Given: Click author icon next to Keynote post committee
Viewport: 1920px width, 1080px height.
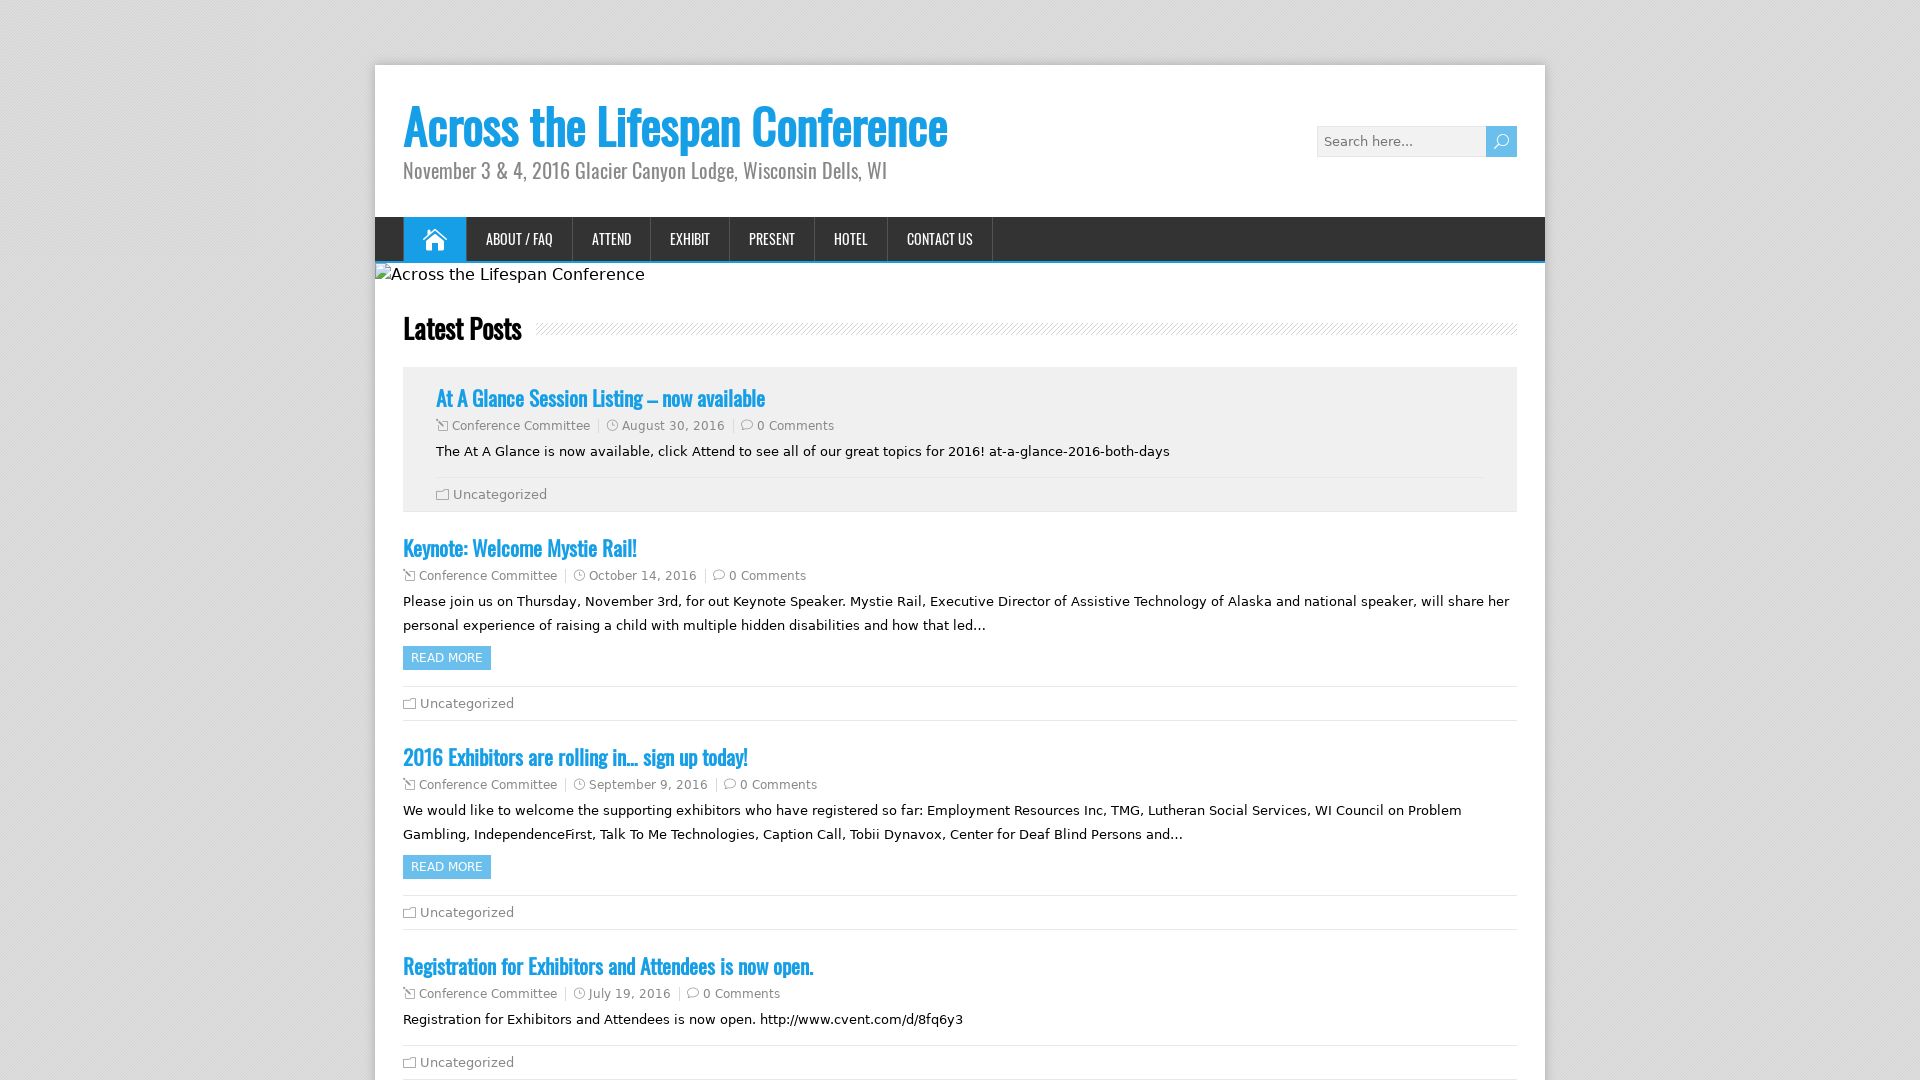Looking at the screenshot, I should click(409, 576).
